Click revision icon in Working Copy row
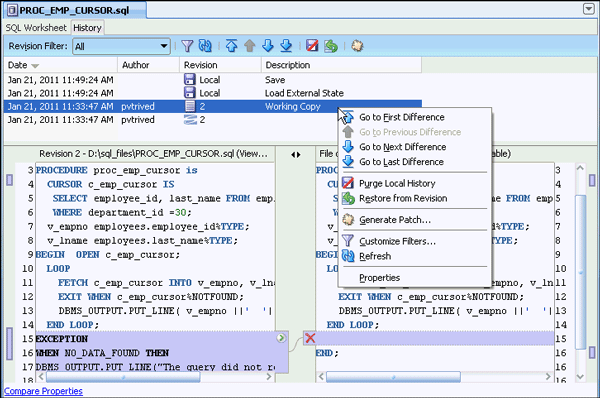 pos(190,106)
